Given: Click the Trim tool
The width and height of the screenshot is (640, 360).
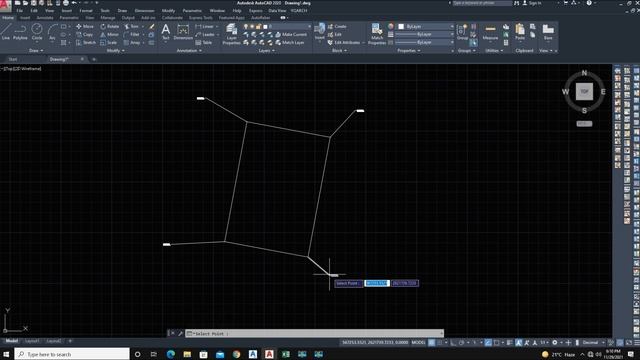Looking at the screenshot, I should 131,26.
